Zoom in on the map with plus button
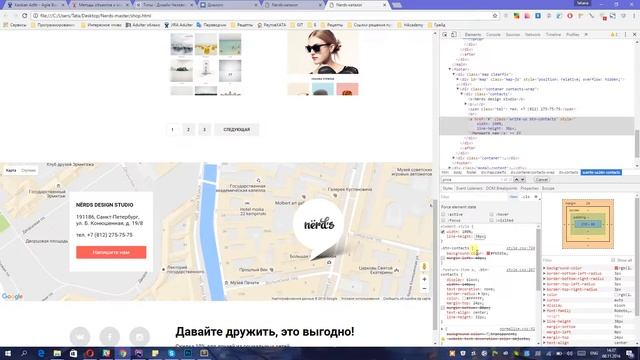 click(424, 279)
